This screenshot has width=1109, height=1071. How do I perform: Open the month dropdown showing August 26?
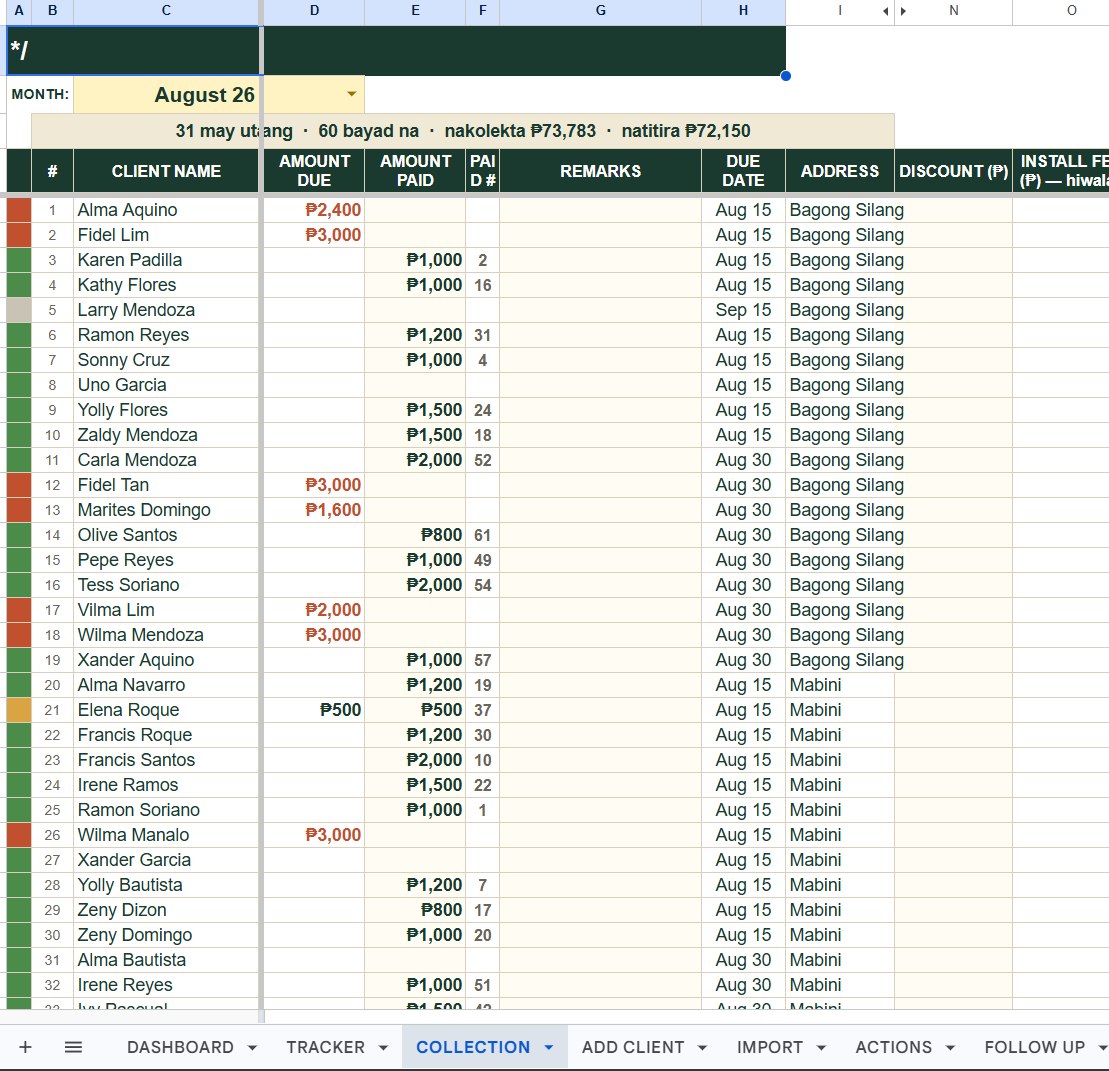352,94
